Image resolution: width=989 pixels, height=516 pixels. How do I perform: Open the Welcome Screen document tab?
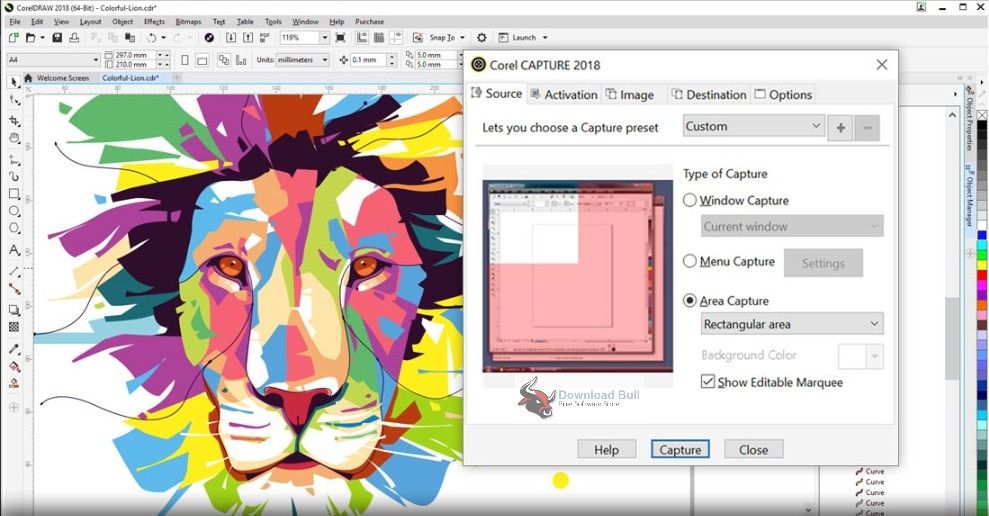coord(62,78)
